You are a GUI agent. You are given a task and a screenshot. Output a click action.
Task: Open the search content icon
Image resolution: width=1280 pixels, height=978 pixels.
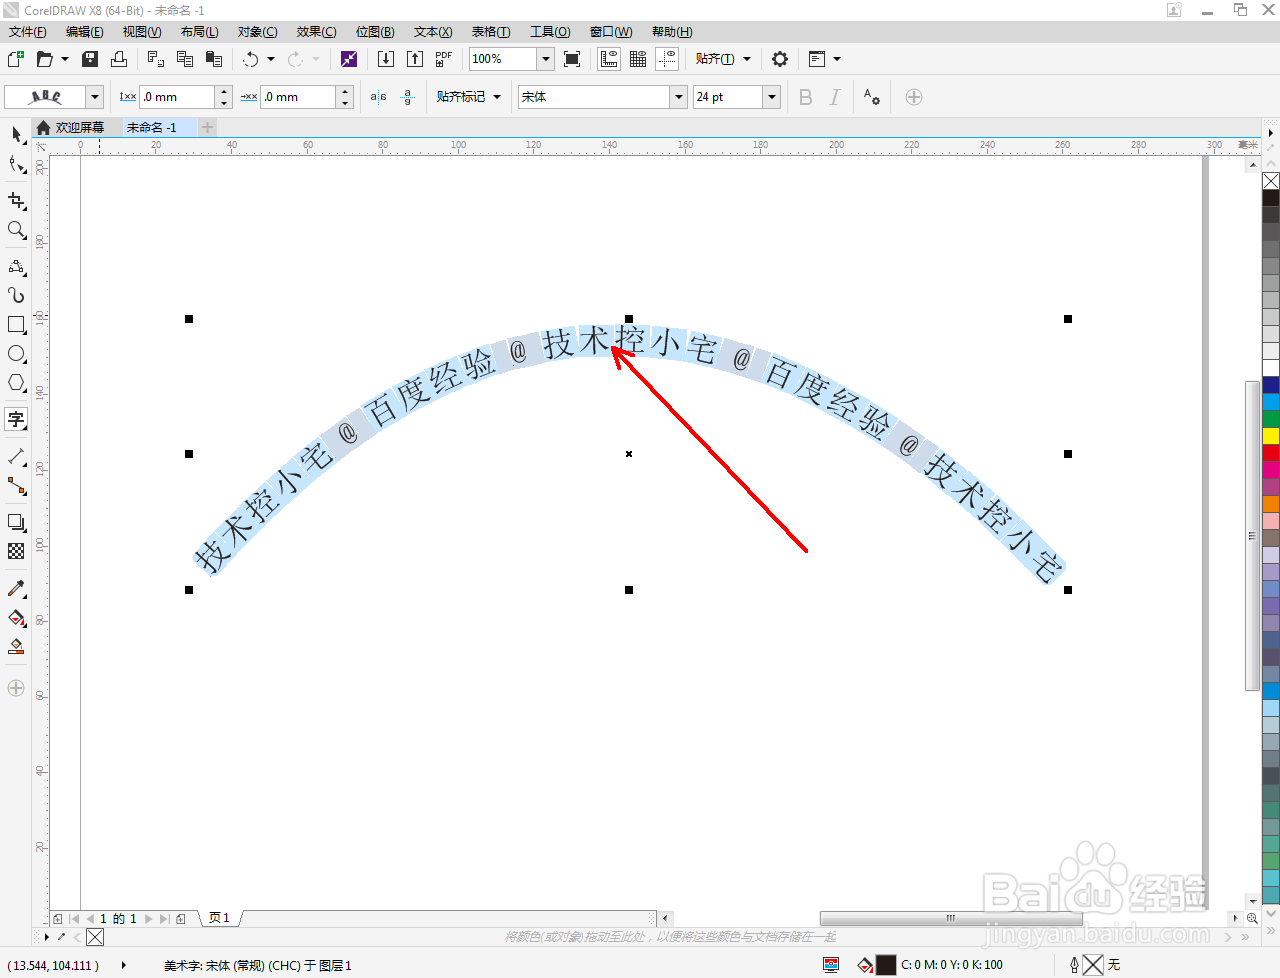click(x=349, y=59)
